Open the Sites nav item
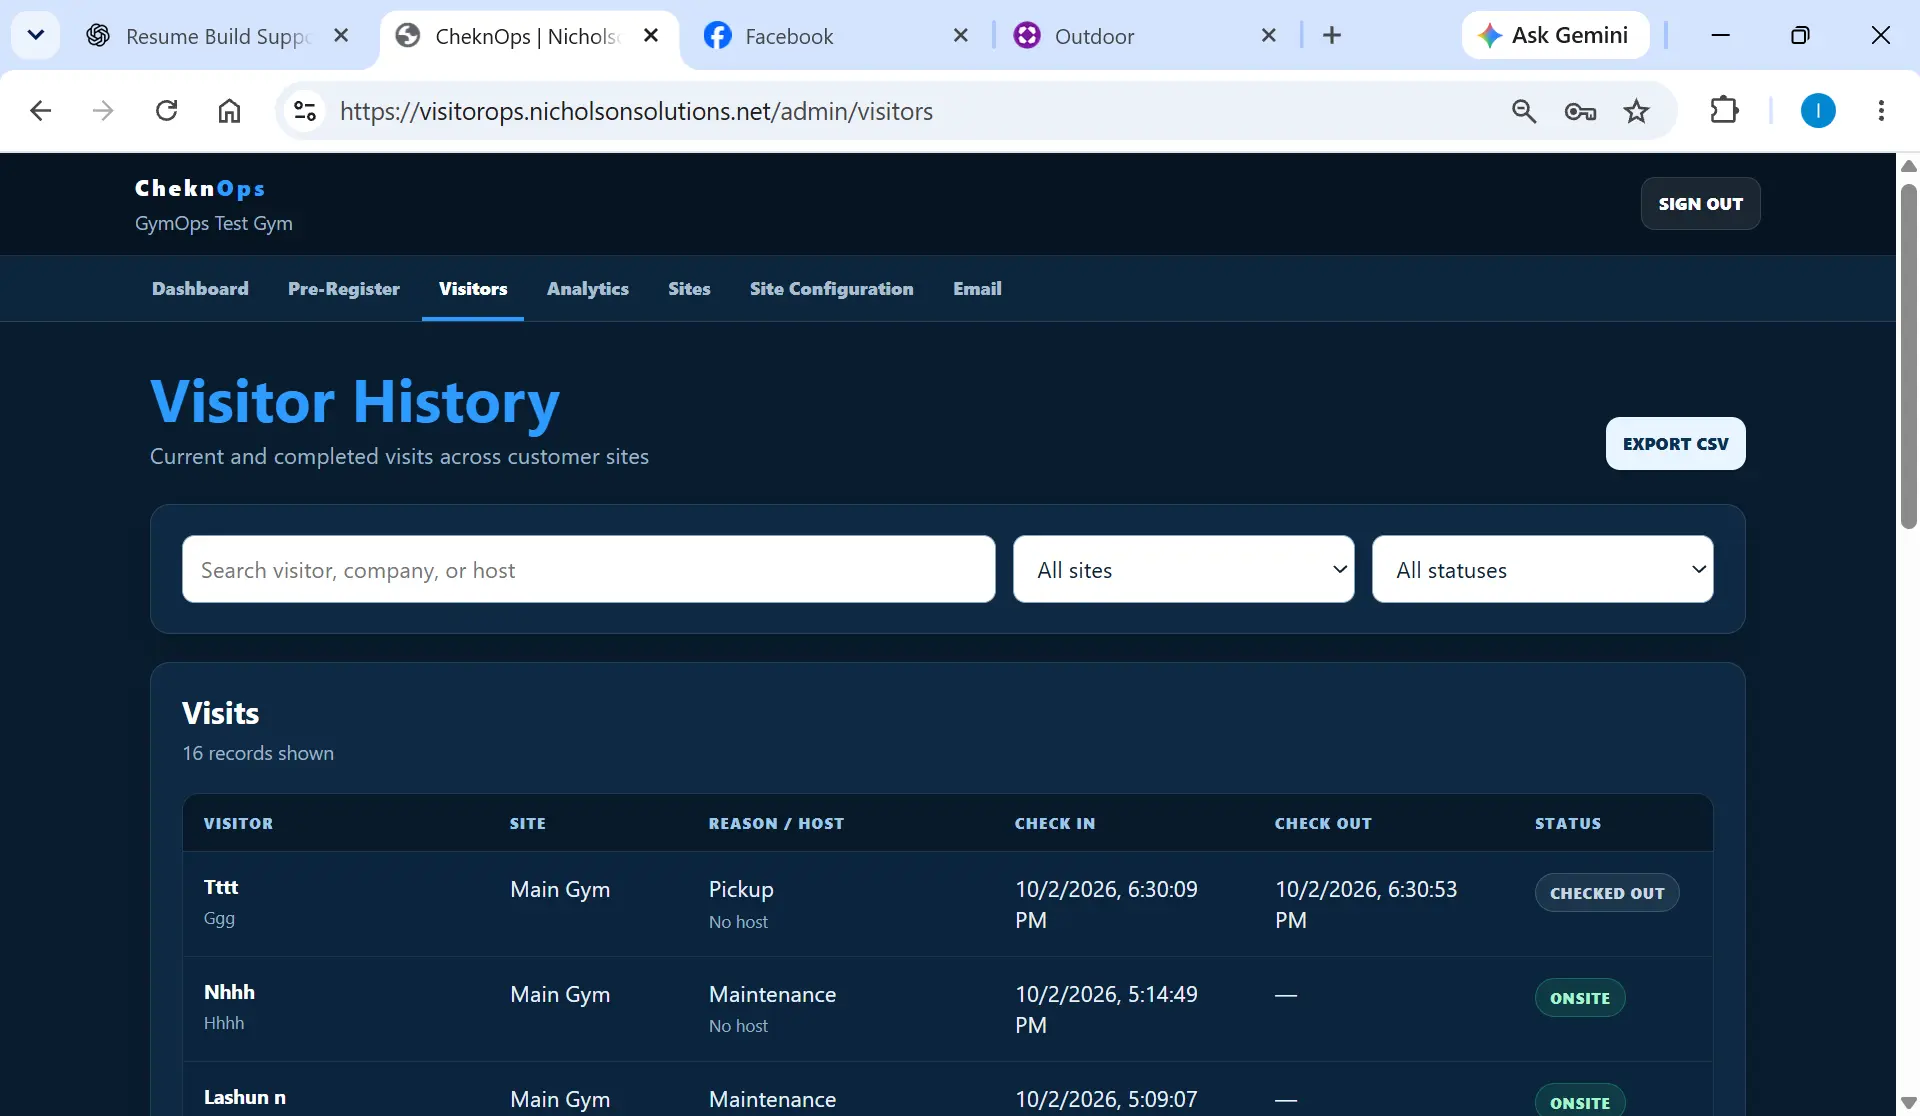 click(689, 289)
